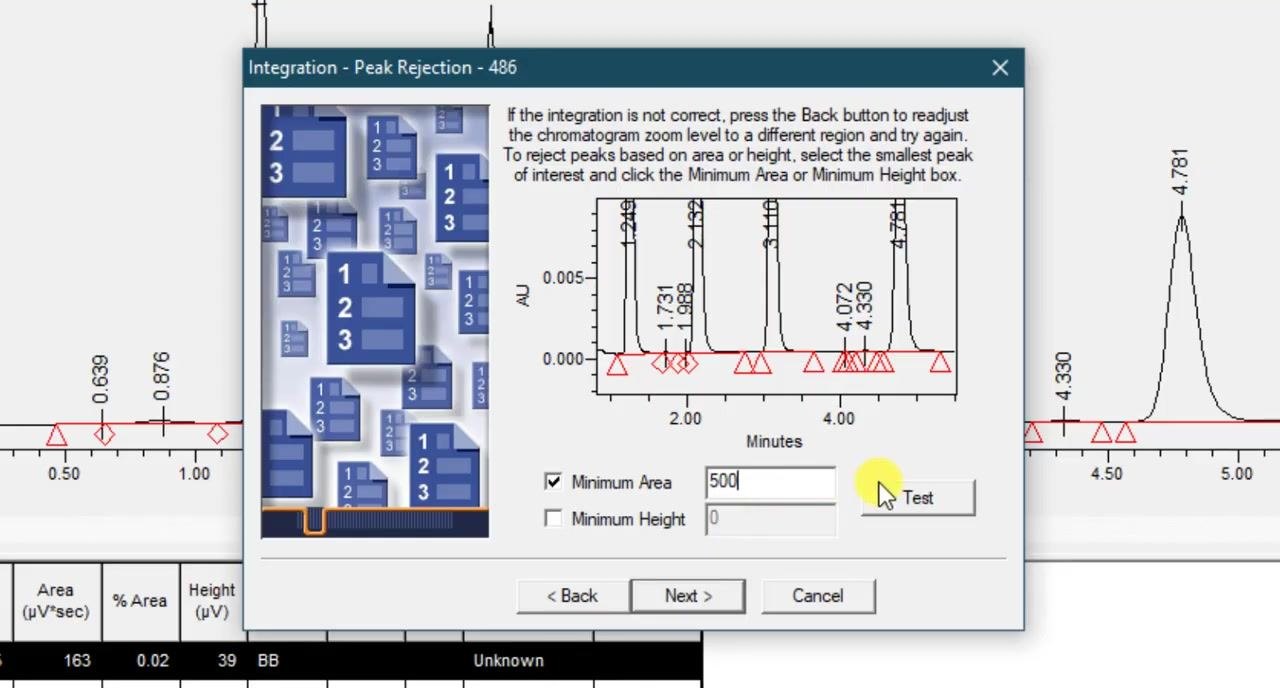
Task: Select the 0.876 peak label in main chromatogram
Action: tap(161, 376)
